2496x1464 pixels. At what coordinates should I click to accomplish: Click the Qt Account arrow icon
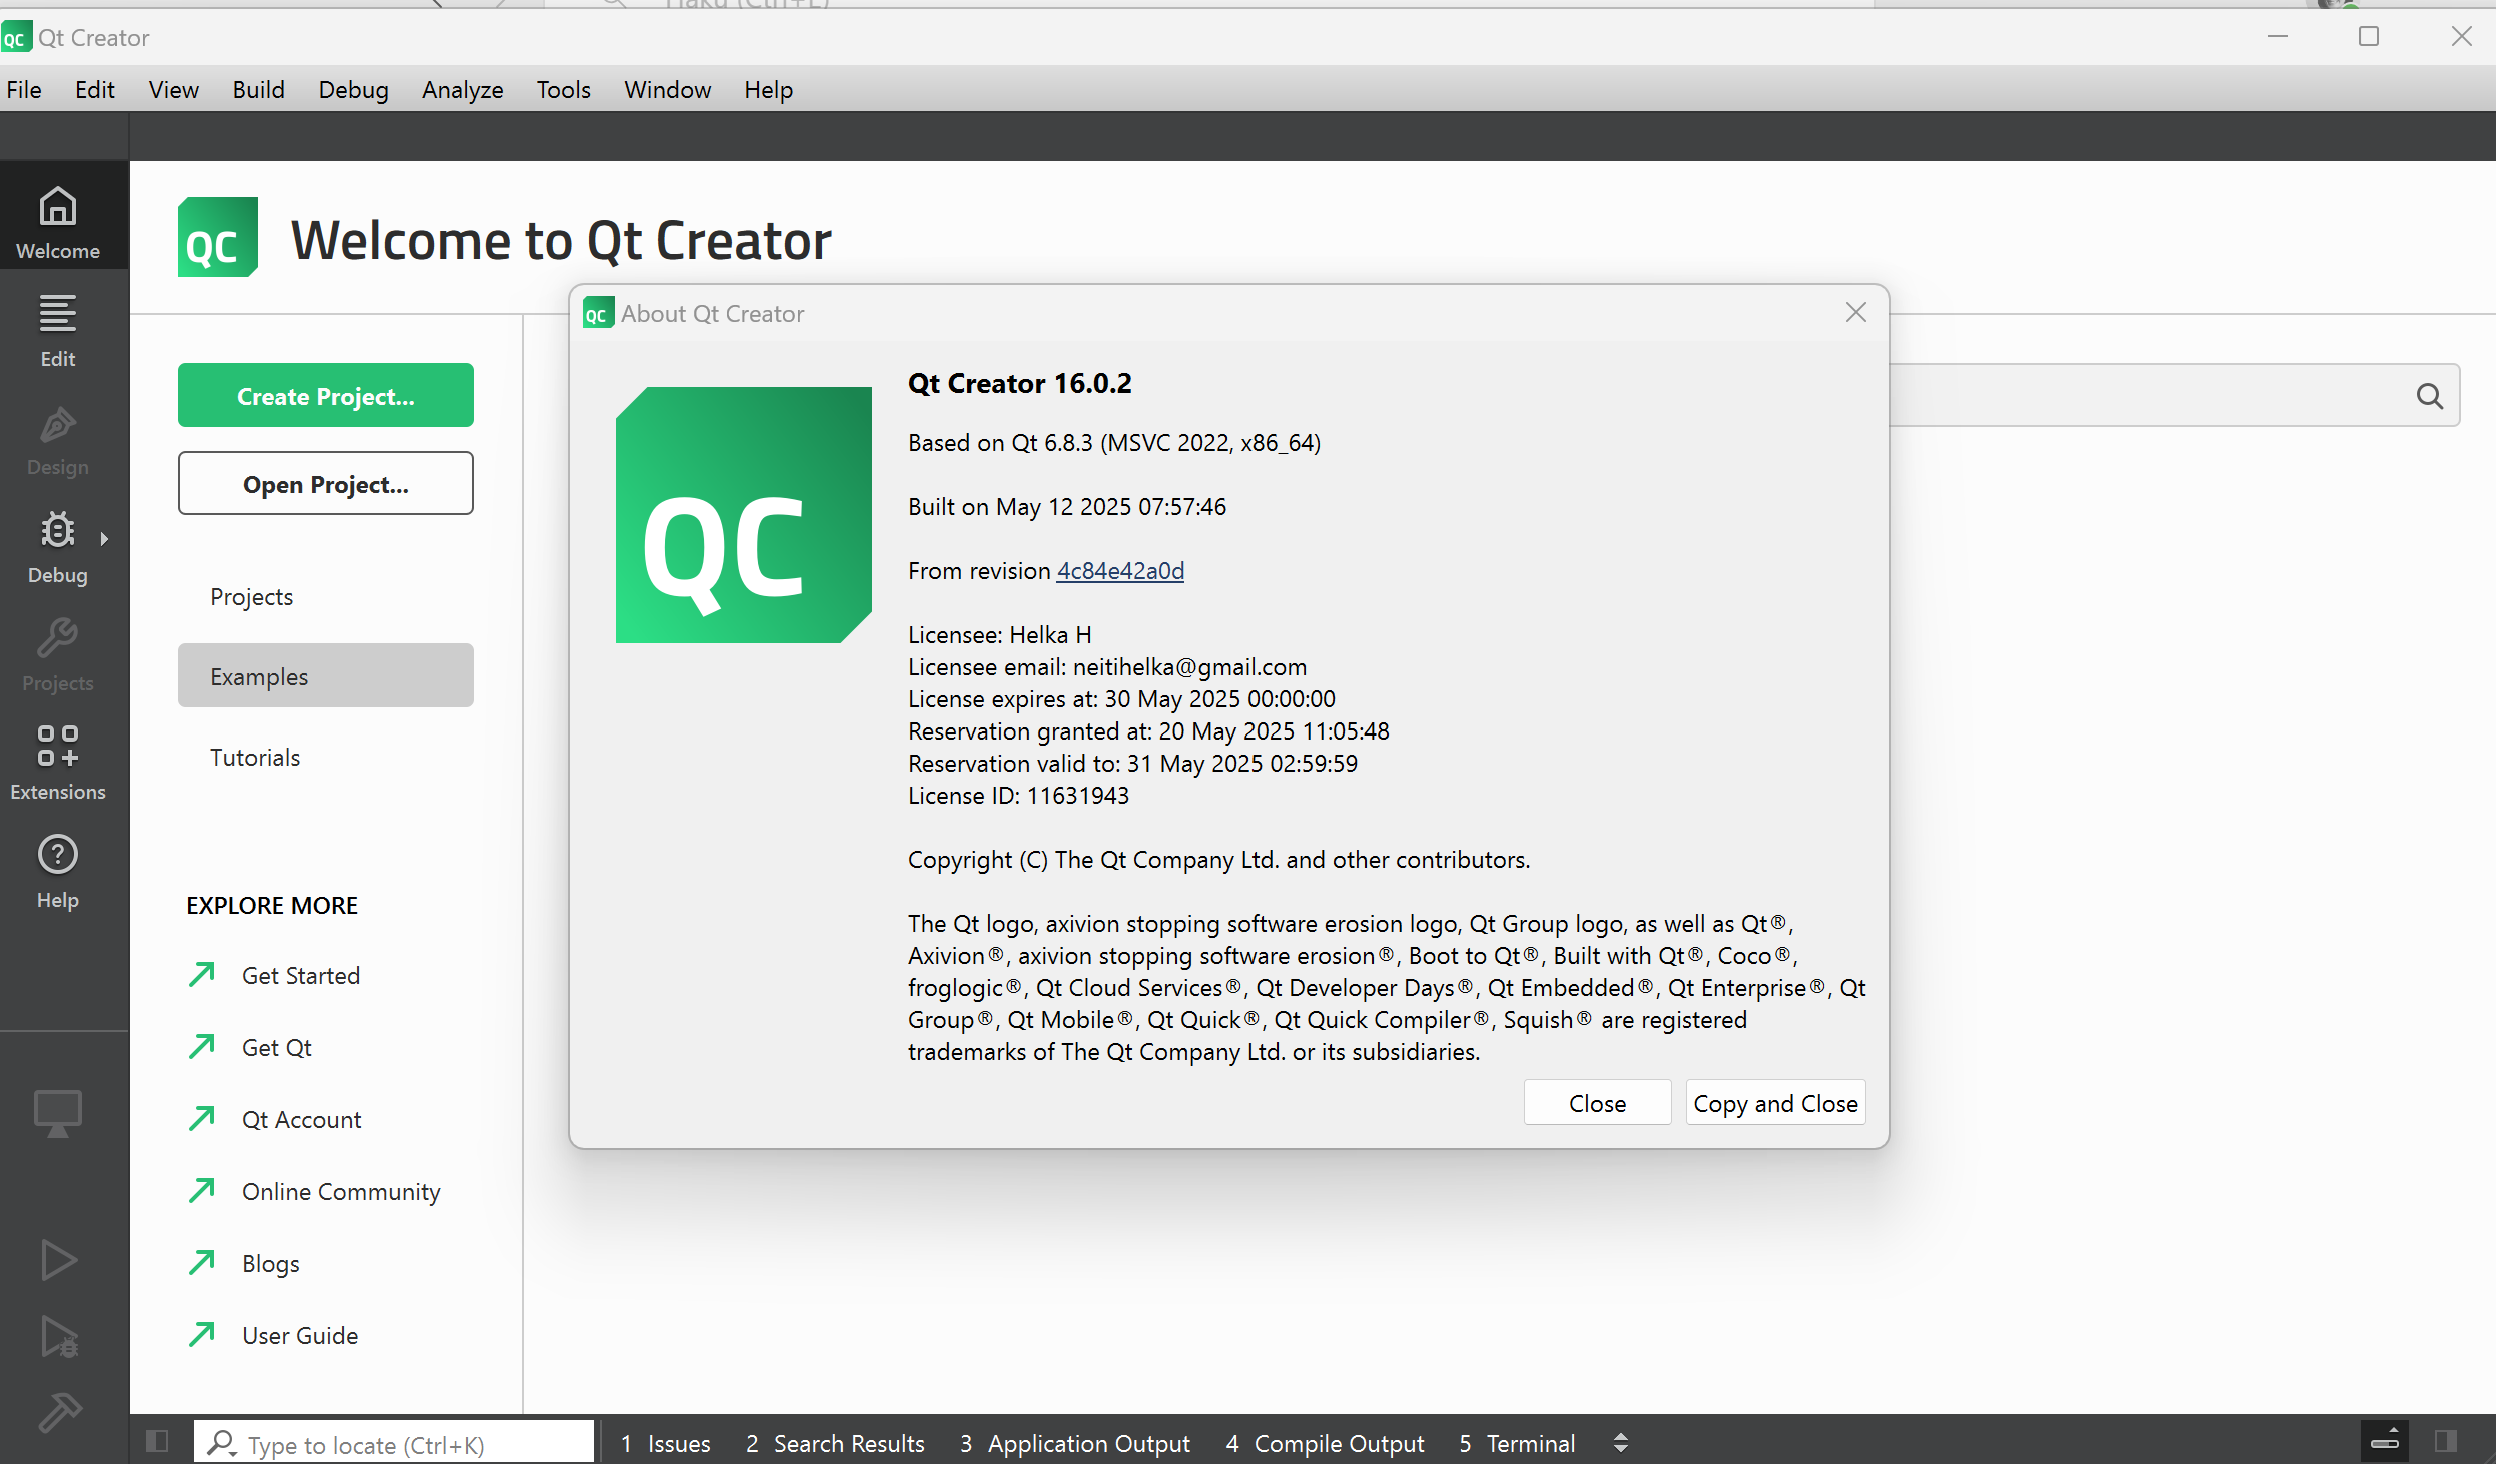[202, 1118]
